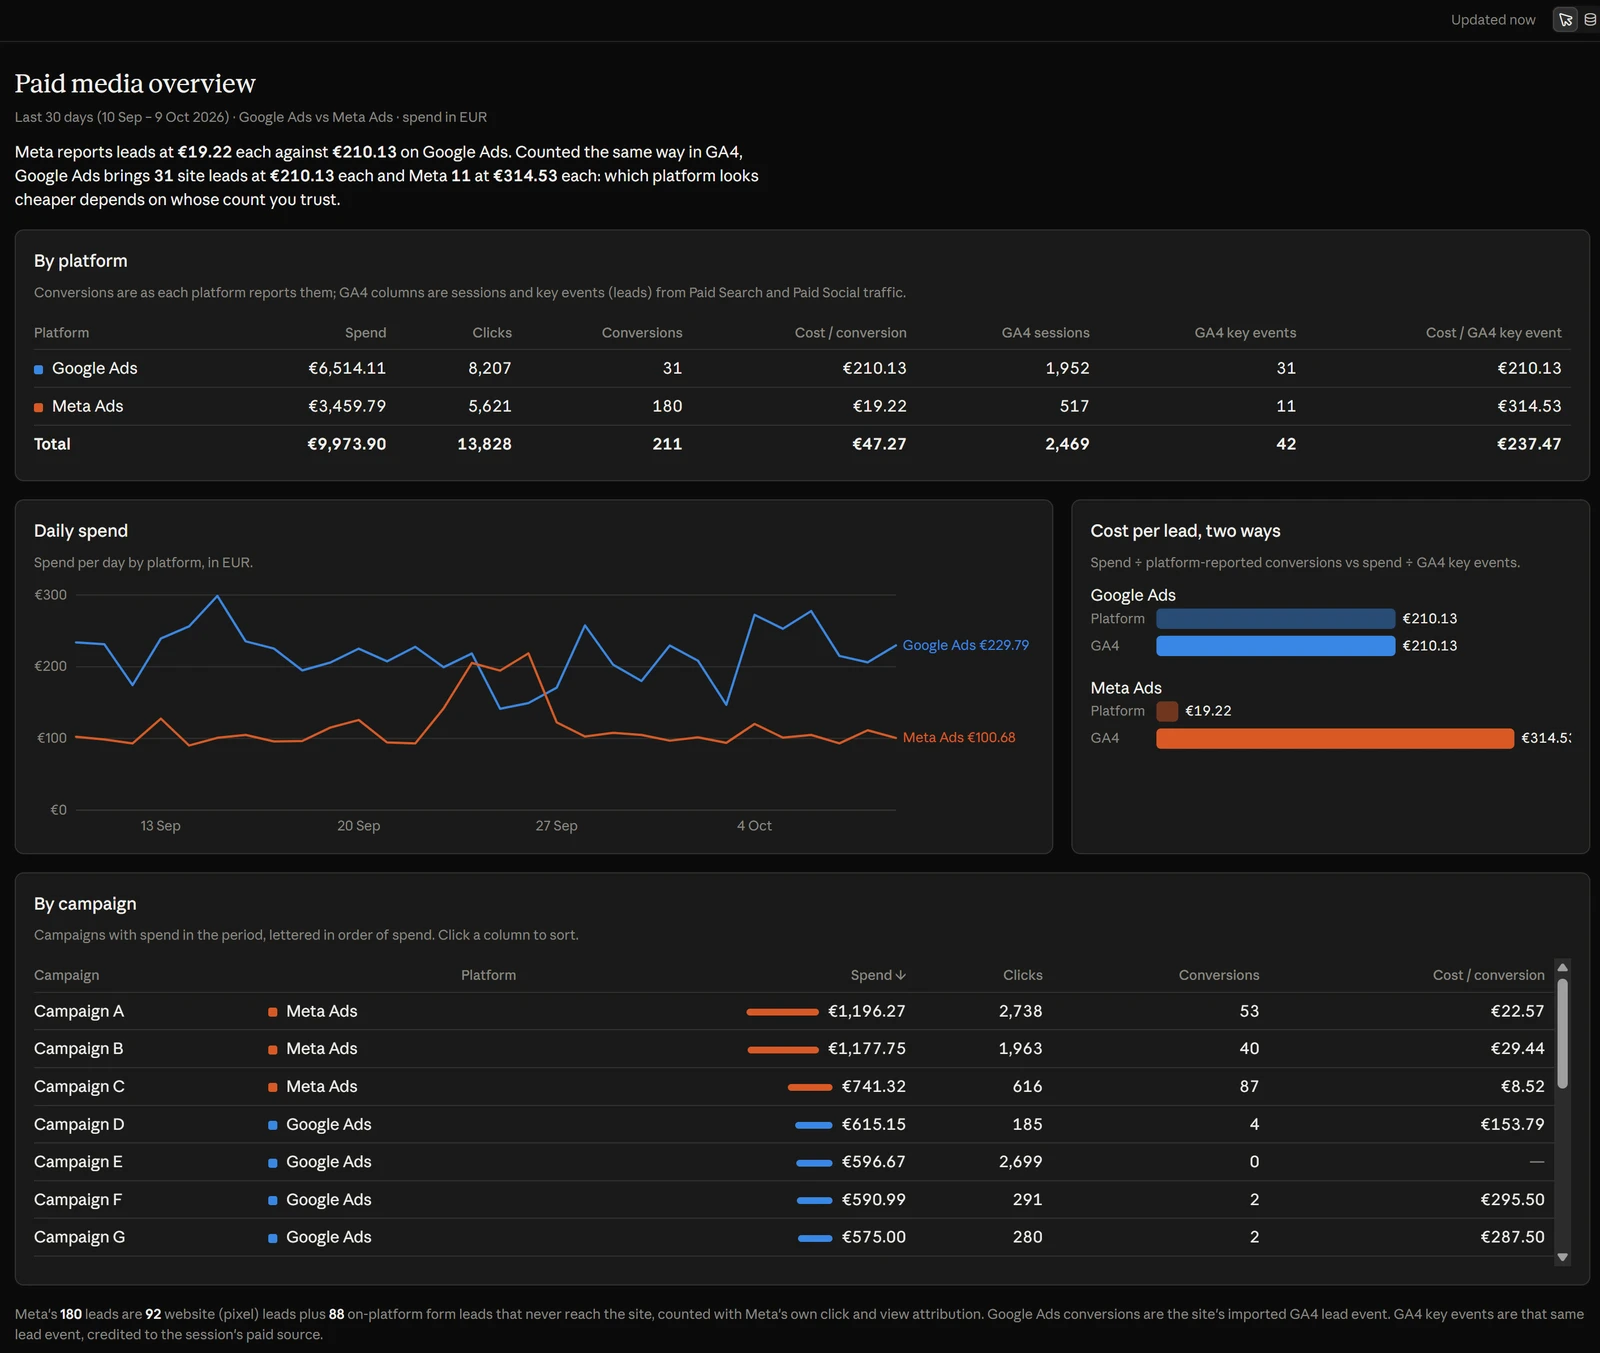This screenshot has height=1353, width=1600.
Task: Click the Meta Ads orange legend square in platform table
Action: click(x=39, y=407)
